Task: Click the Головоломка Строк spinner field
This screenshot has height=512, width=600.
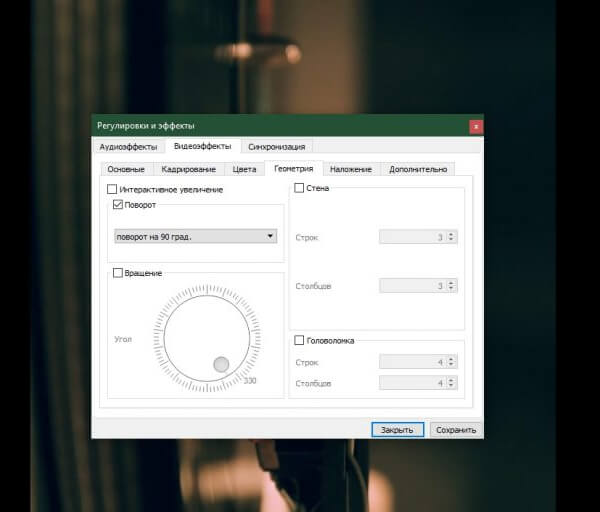Action: tap(412, 364)
